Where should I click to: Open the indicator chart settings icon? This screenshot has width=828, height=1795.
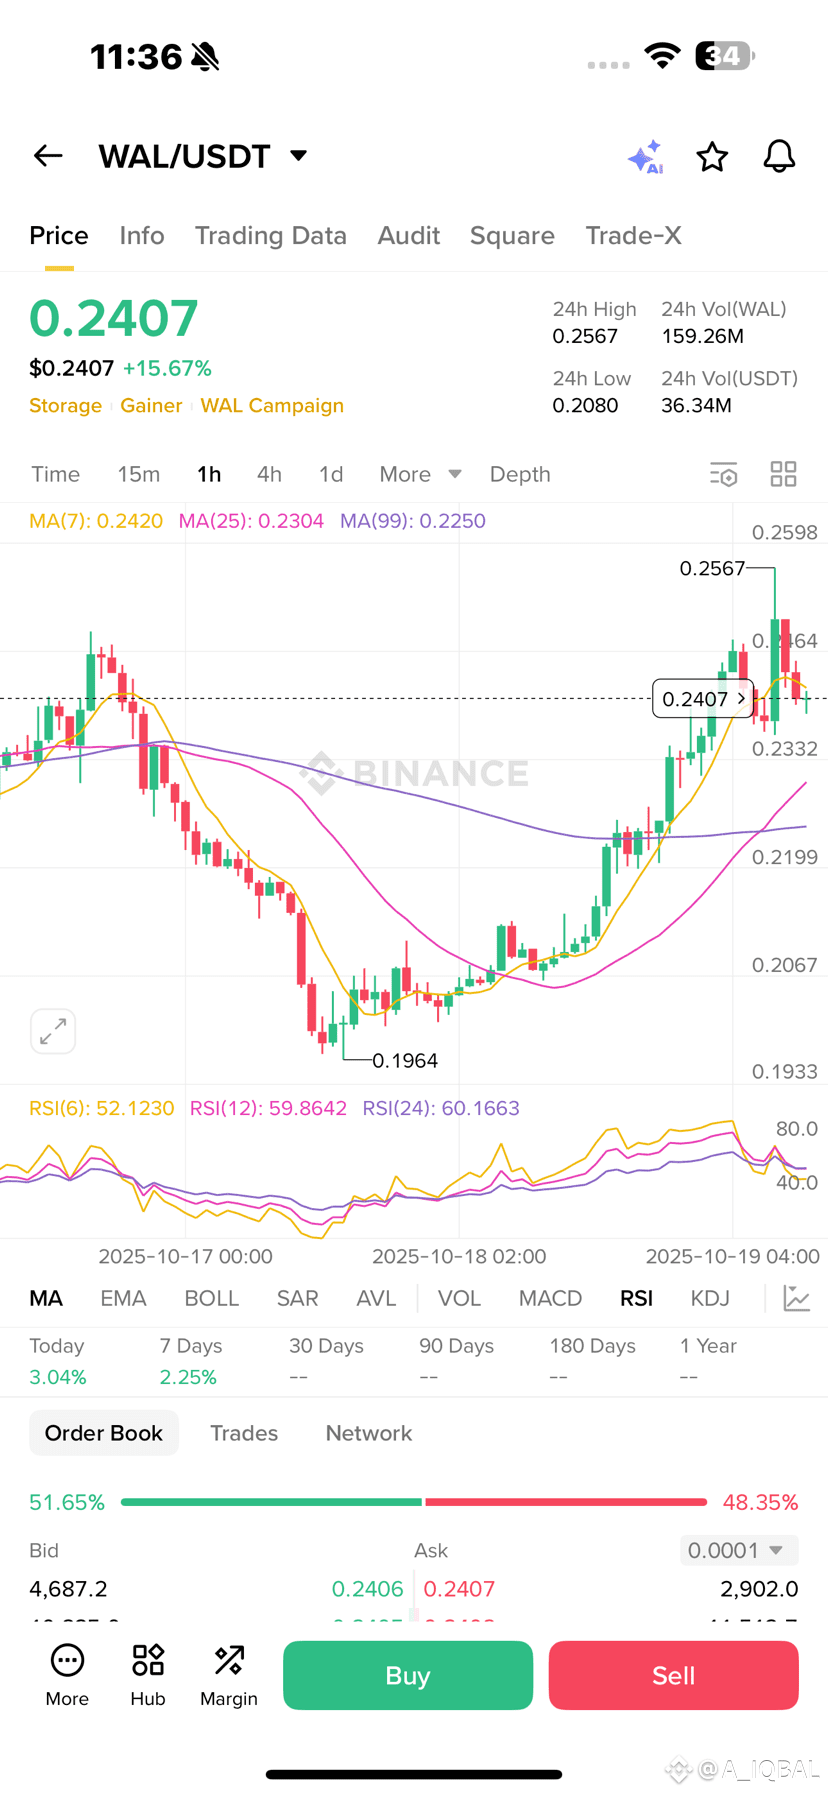pyautogui.click(x=797, y=1298)
